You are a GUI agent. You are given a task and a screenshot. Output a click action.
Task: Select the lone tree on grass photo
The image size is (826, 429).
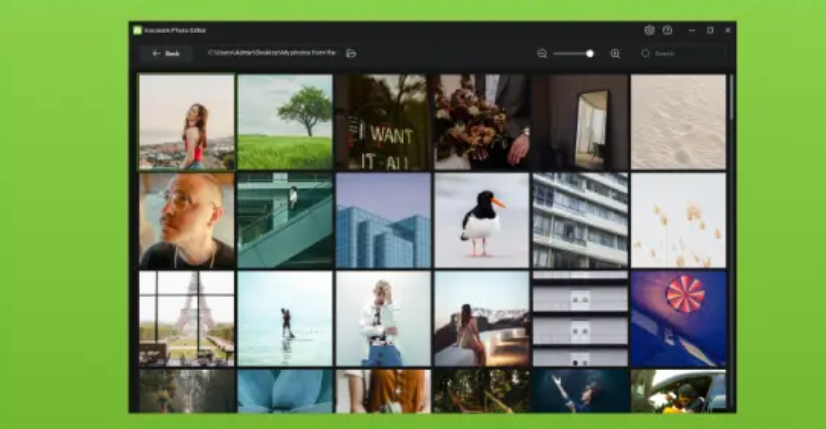pyautogui.click(x=285, y=122)
